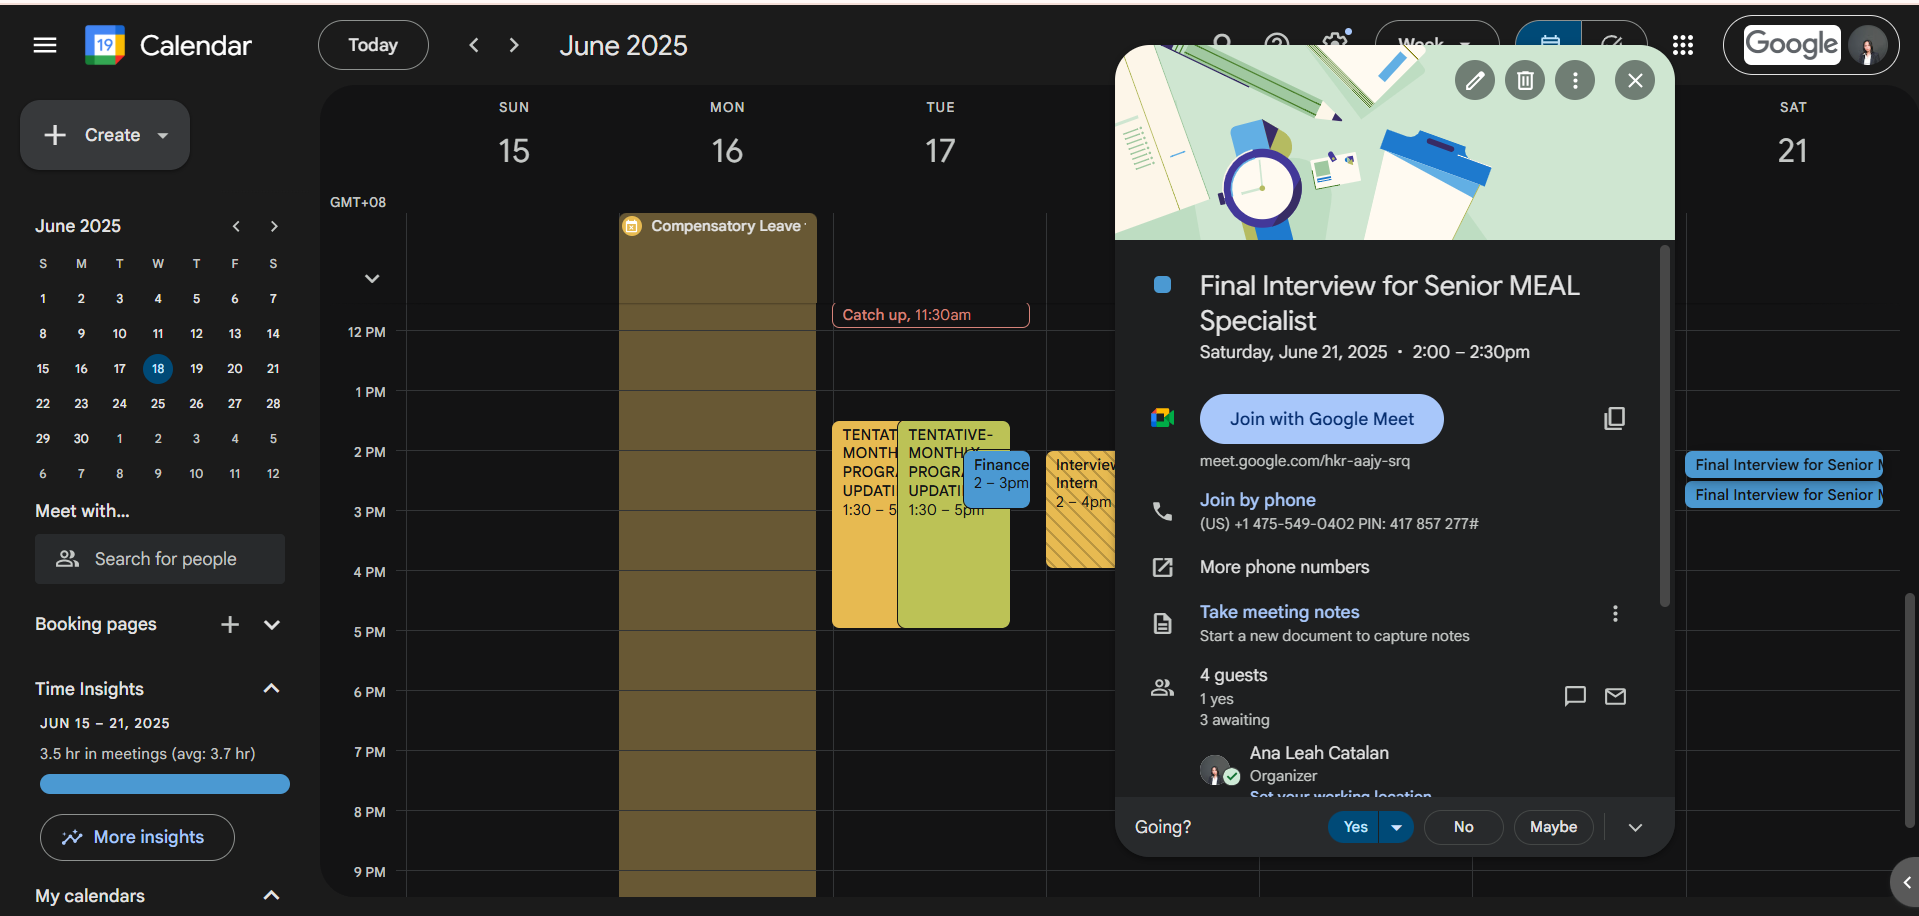Viewport: 1919px width, 916px height.
Task: Click the guests people icon
Action: point(1162,687)
